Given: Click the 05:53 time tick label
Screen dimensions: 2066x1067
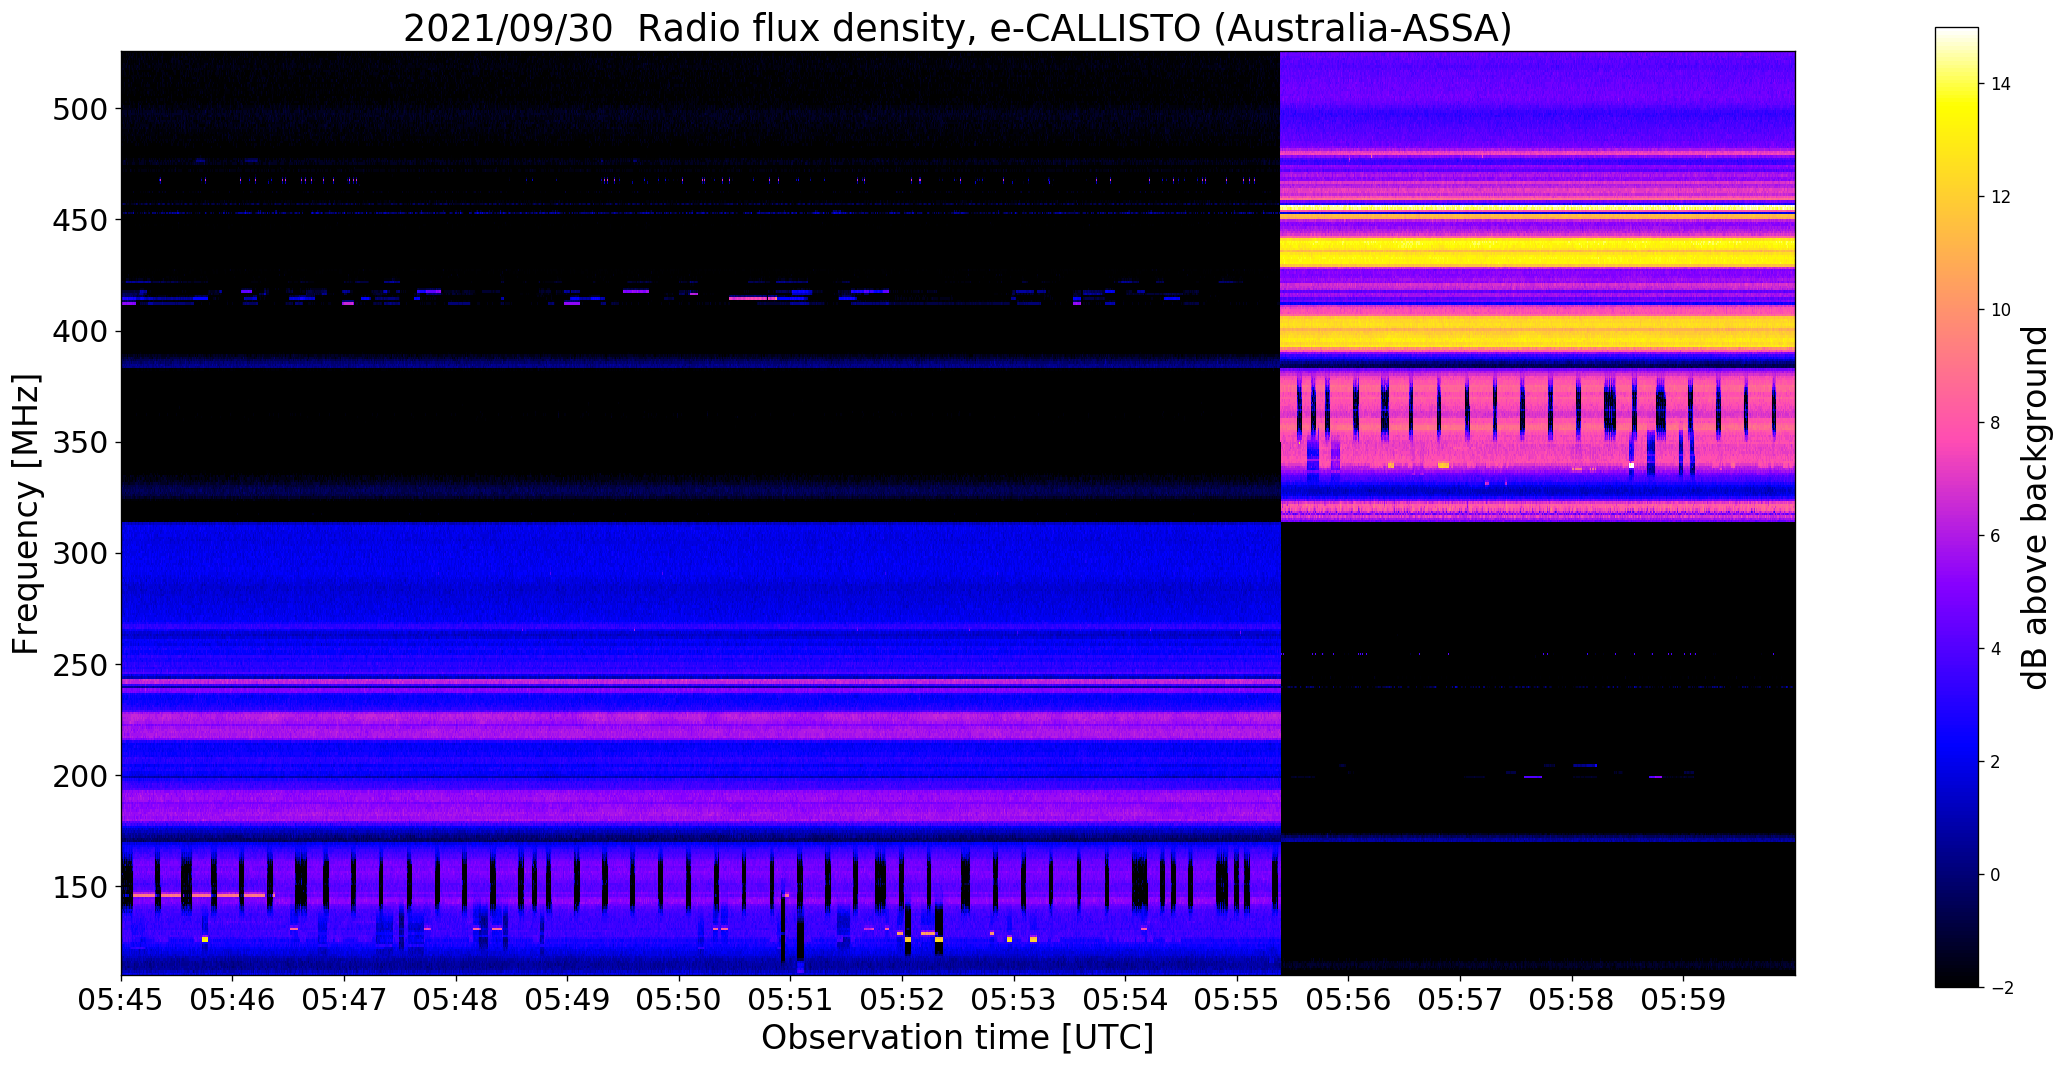Looking at the screenshot, I should (1014, 1000).
